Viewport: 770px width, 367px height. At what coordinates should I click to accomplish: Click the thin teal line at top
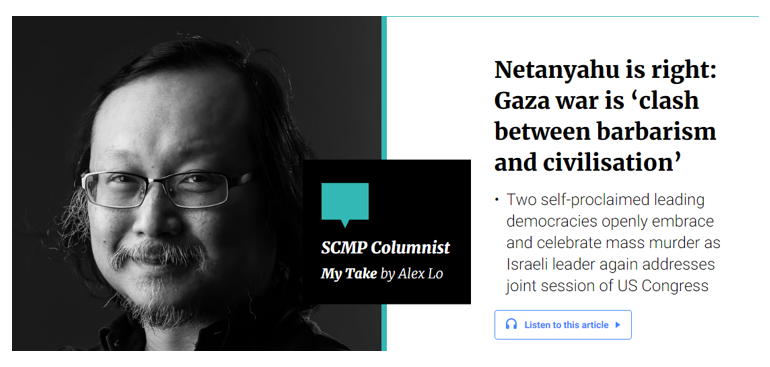573,17
